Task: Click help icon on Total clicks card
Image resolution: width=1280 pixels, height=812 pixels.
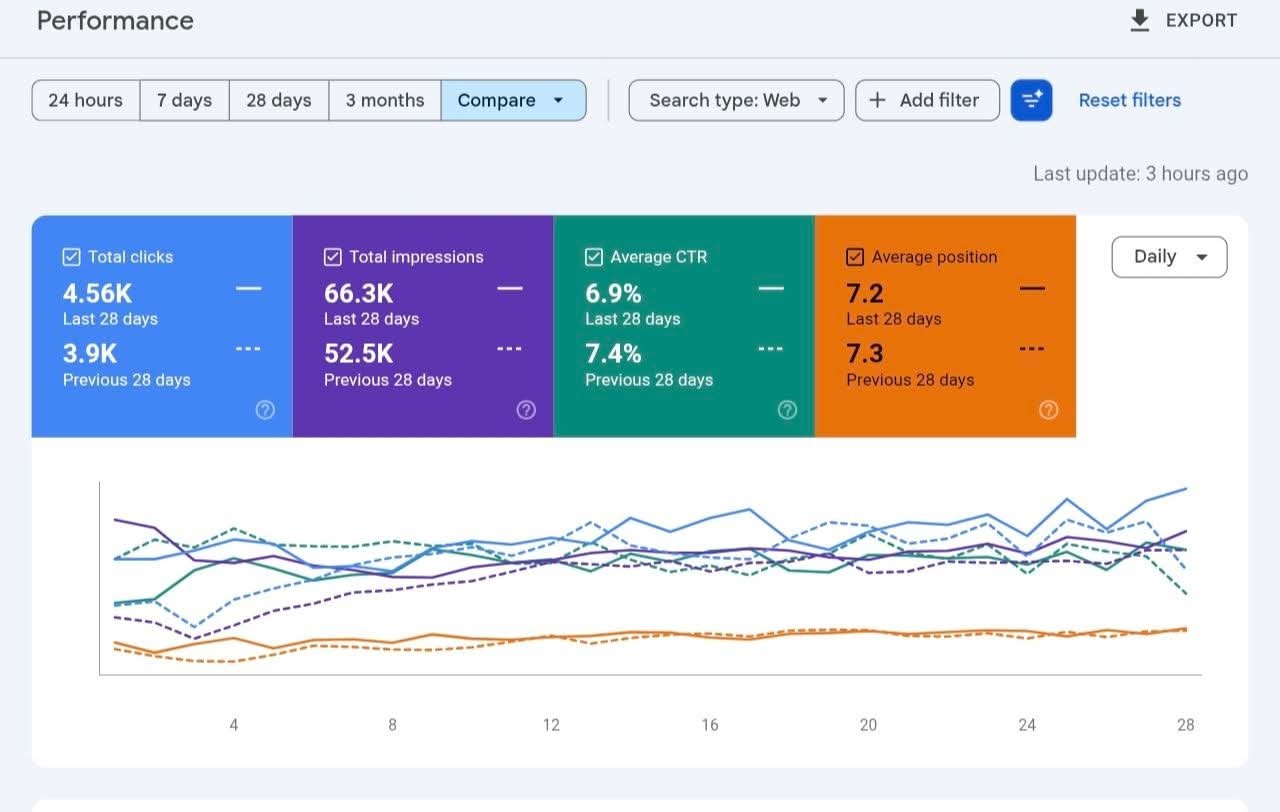Action: click(265, 409)
